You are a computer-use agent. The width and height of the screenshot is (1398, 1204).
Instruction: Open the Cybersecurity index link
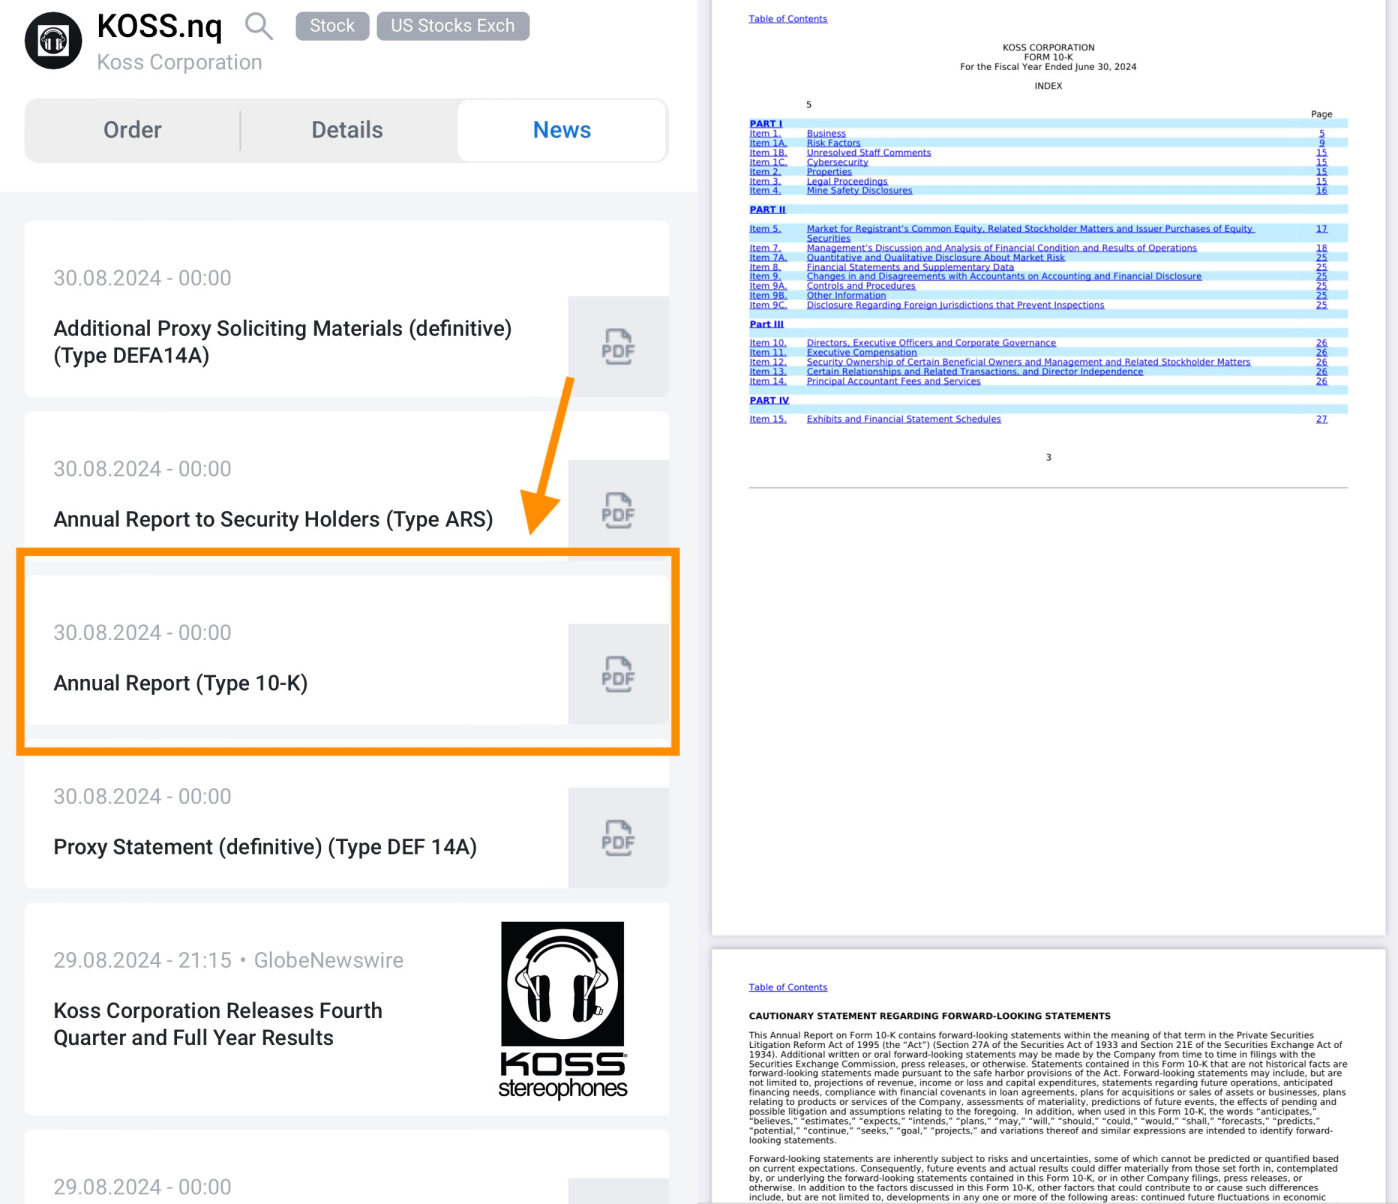[837, 162]
